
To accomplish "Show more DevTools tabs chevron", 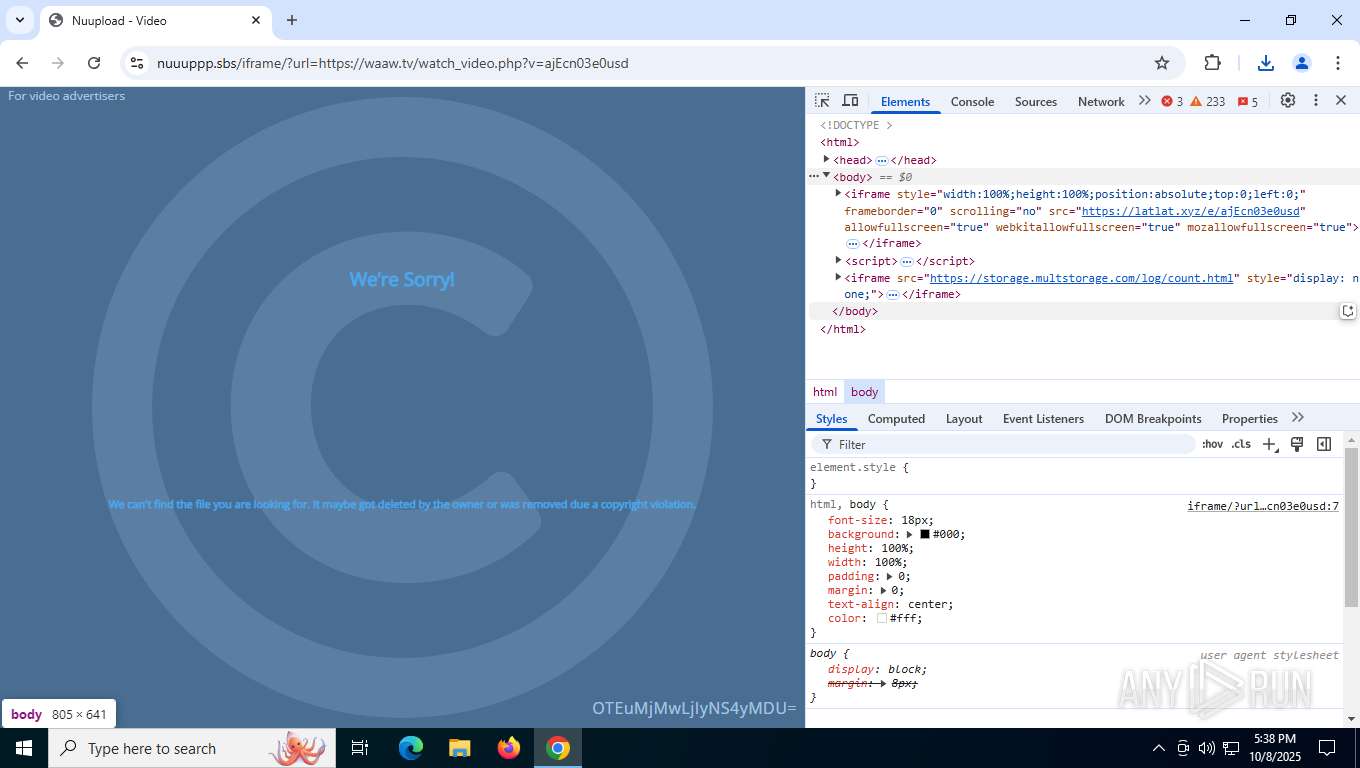I will click(1145, 101).
